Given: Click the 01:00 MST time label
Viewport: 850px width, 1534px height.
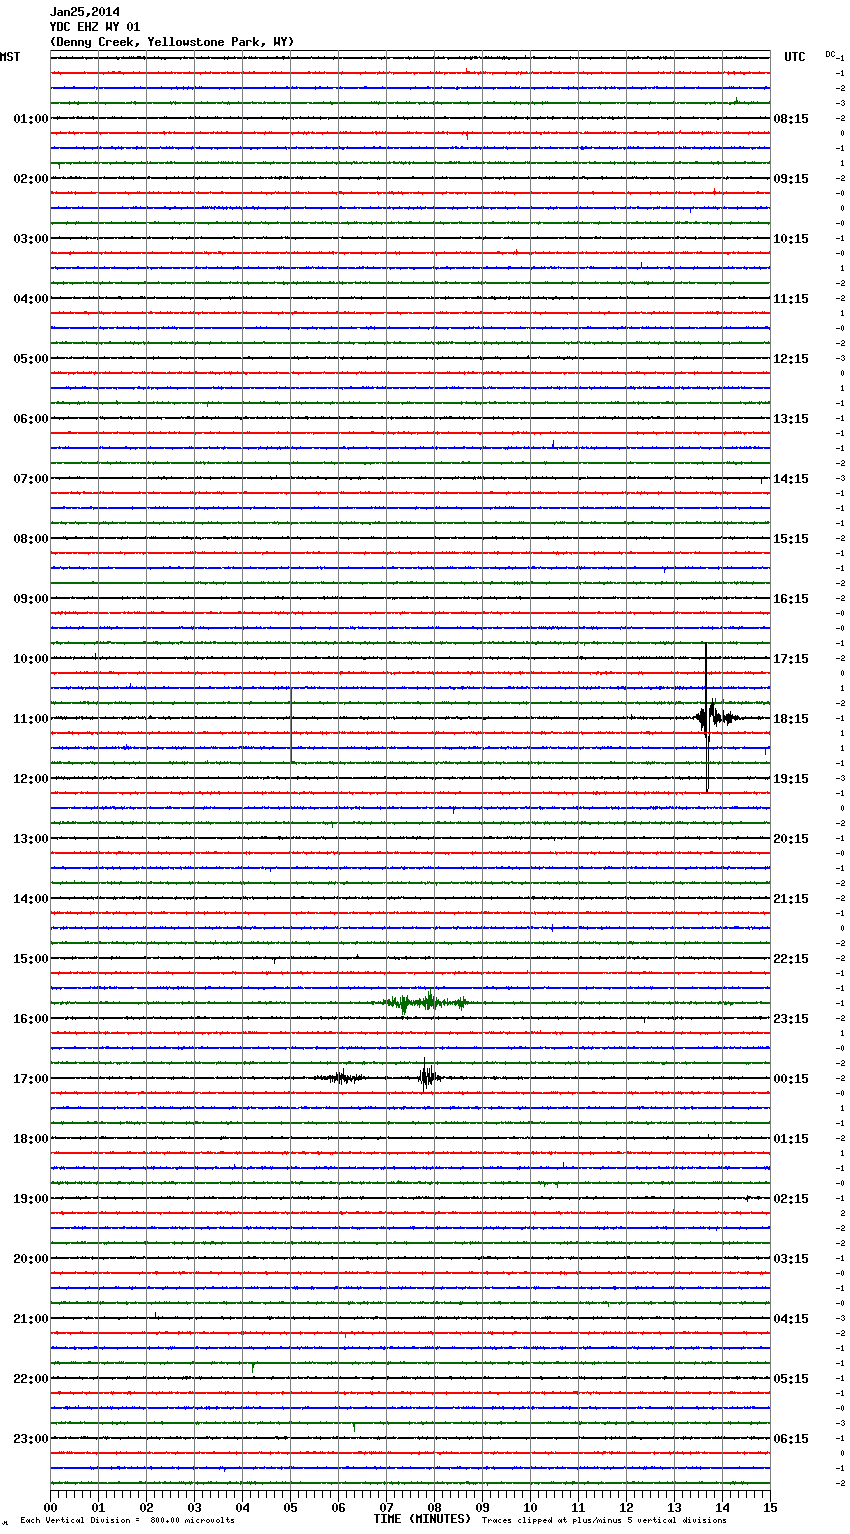Looking at the screenshot, I should click(30, 119).
